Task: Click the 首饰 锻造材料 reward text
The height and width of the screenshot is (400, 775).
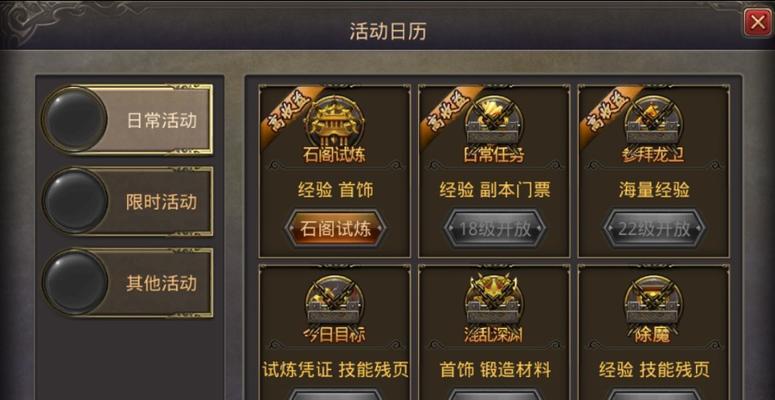Action: (x=495, y=370)
